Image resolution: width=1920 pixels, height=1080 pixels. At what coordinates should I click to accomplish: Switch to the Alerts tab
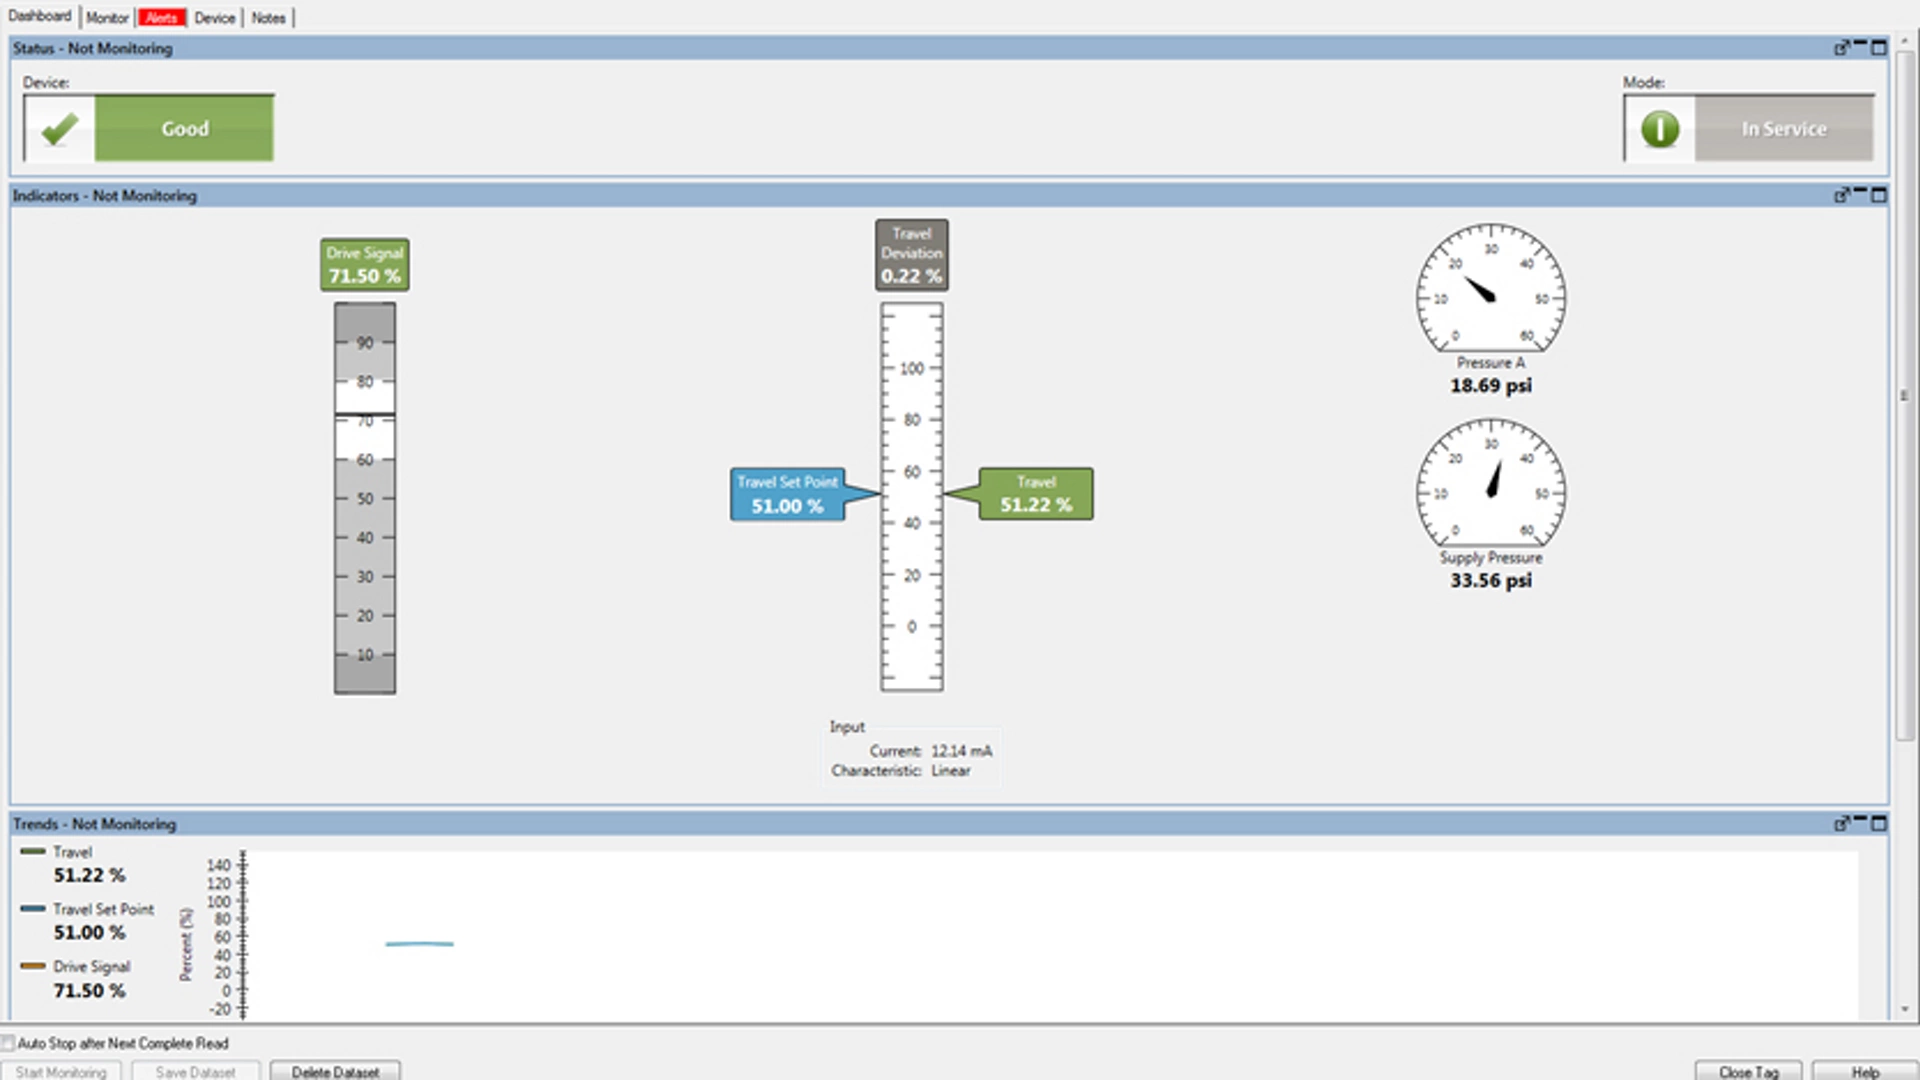(163, 17)
